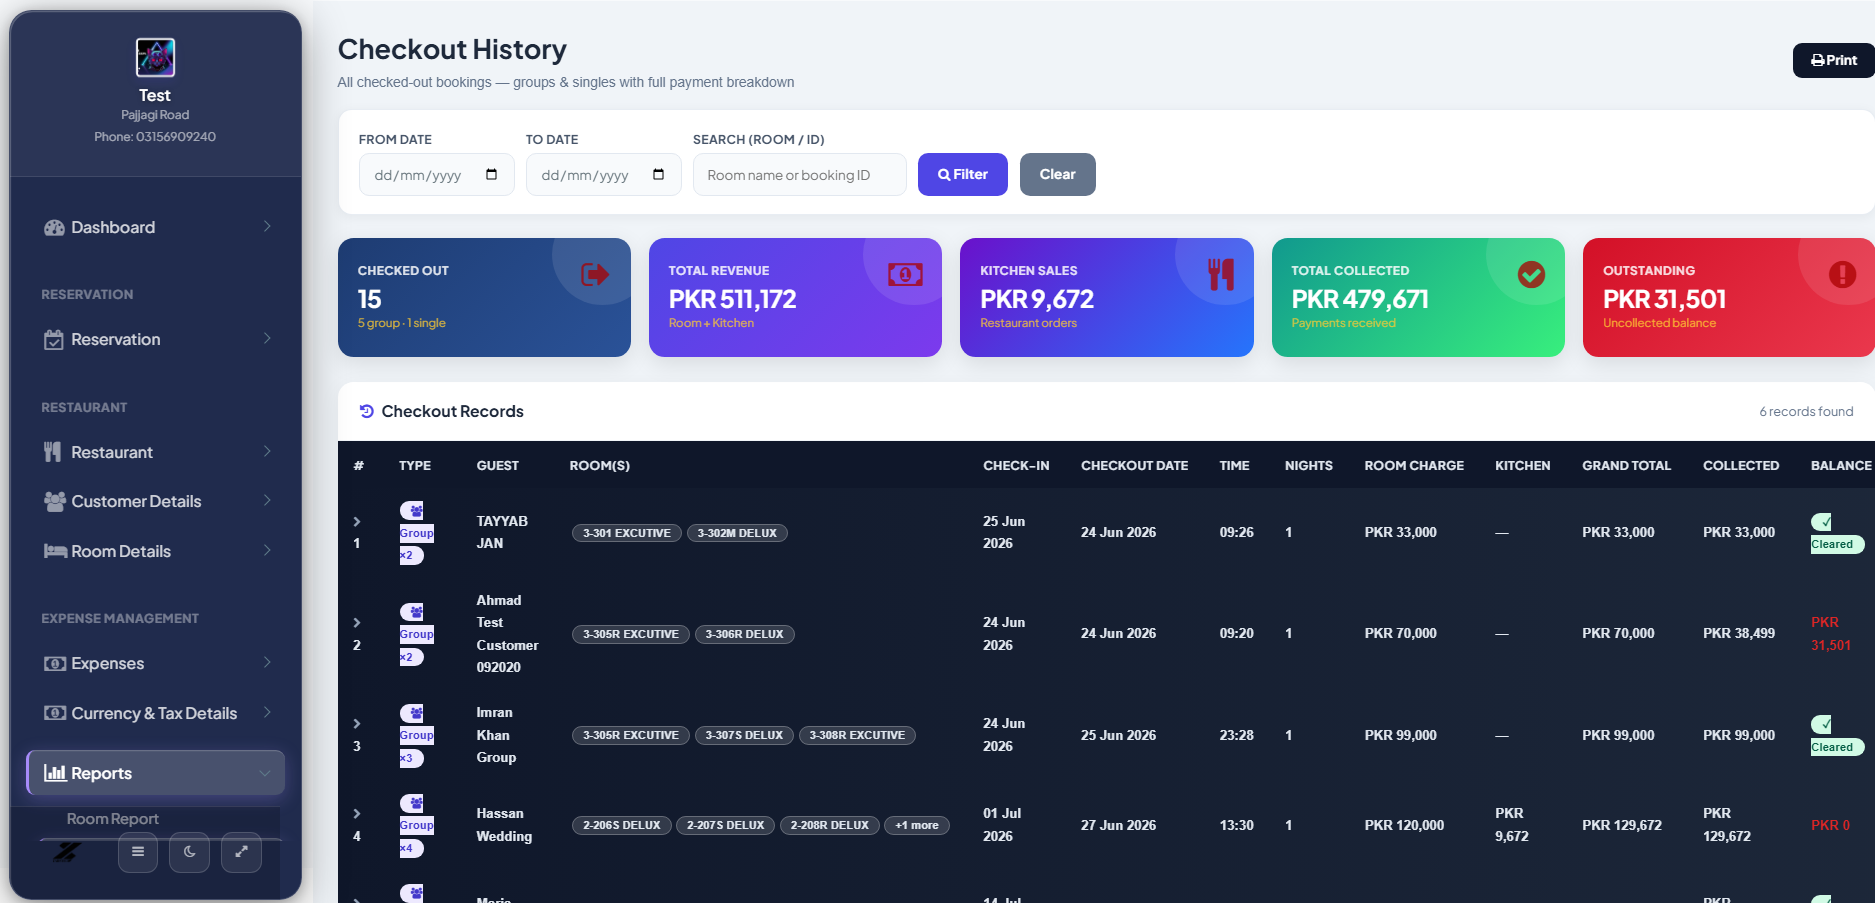This screenshot has width=1875, height=903.
Task: Click the Customer Details people icon
Action: pos(55,501)
